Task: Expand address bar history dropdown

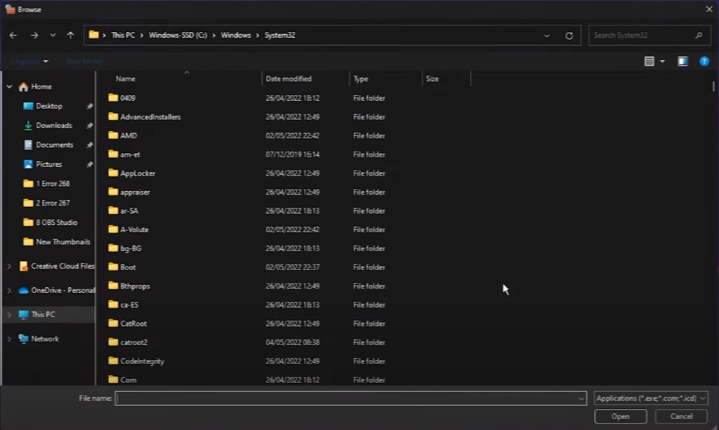Action: [x=547, y=36]
